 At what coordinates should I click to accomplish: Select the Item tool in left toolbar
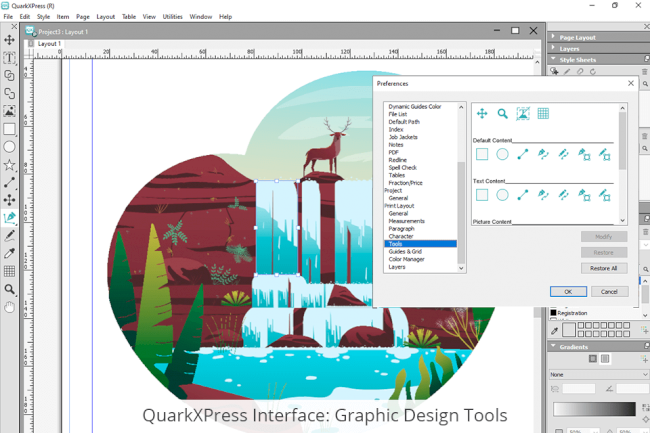(x=9, y=40)
